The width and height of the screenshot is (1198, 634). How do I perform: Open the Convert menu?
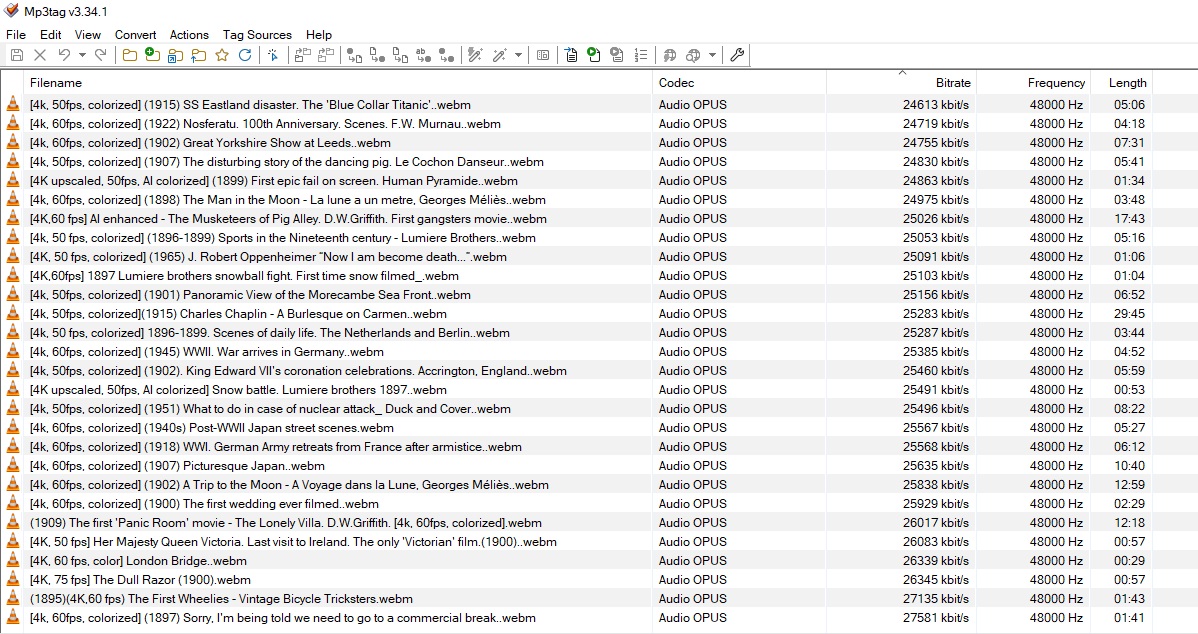click(x=135, y=34)
